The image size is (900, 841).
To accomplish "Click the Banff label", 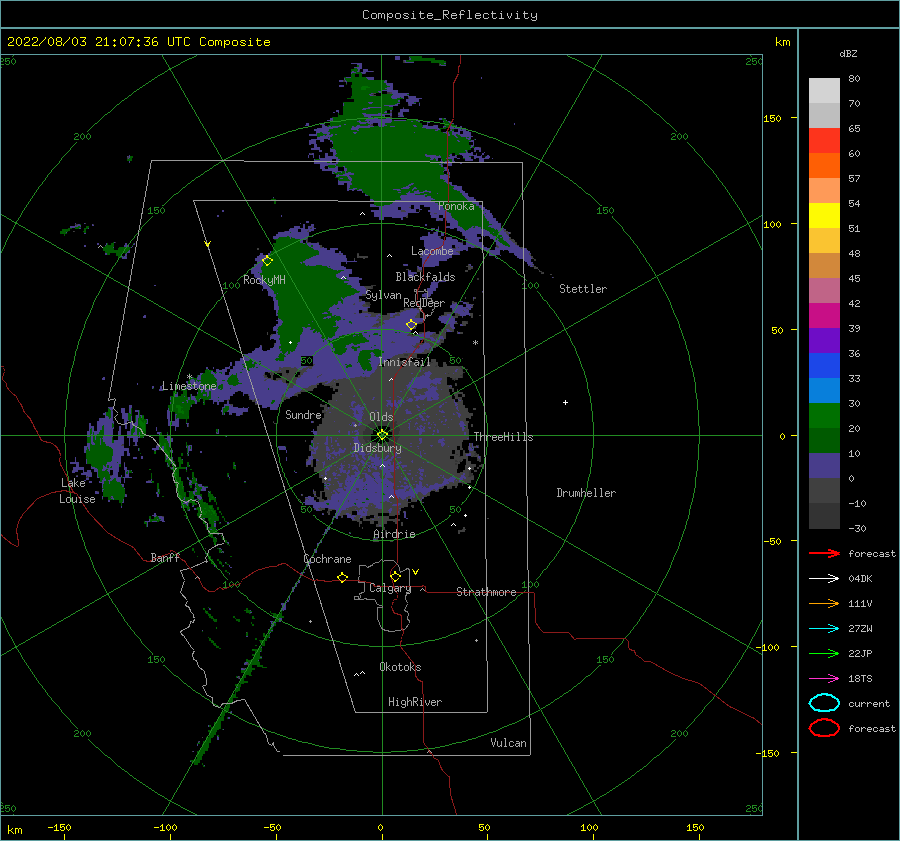I will click(165, 558).
